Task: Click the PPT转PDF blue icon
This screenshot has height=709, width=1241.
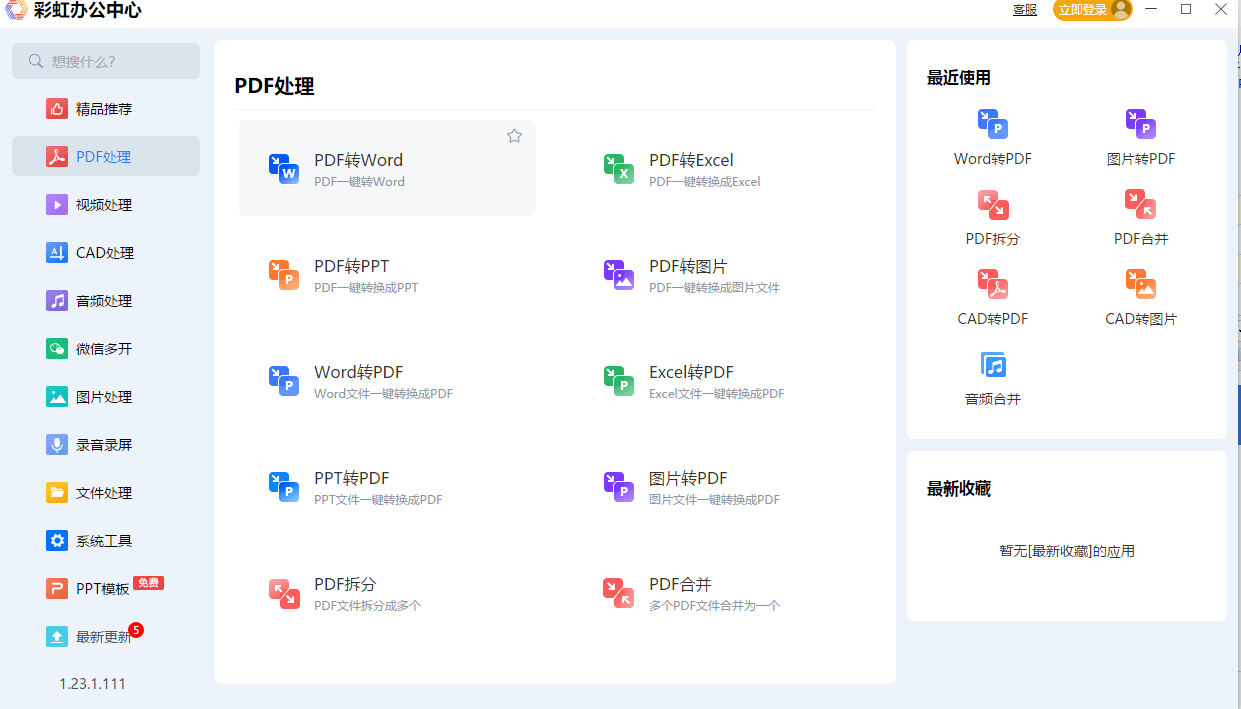Action: (284, 487)
